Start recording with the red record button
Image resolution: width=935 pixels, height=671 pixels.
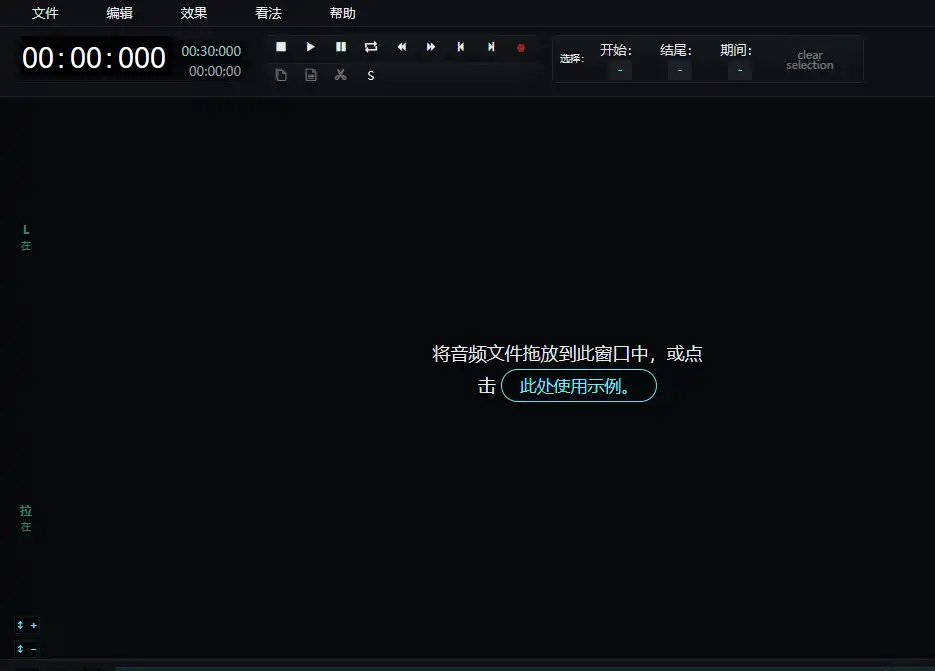521,48
